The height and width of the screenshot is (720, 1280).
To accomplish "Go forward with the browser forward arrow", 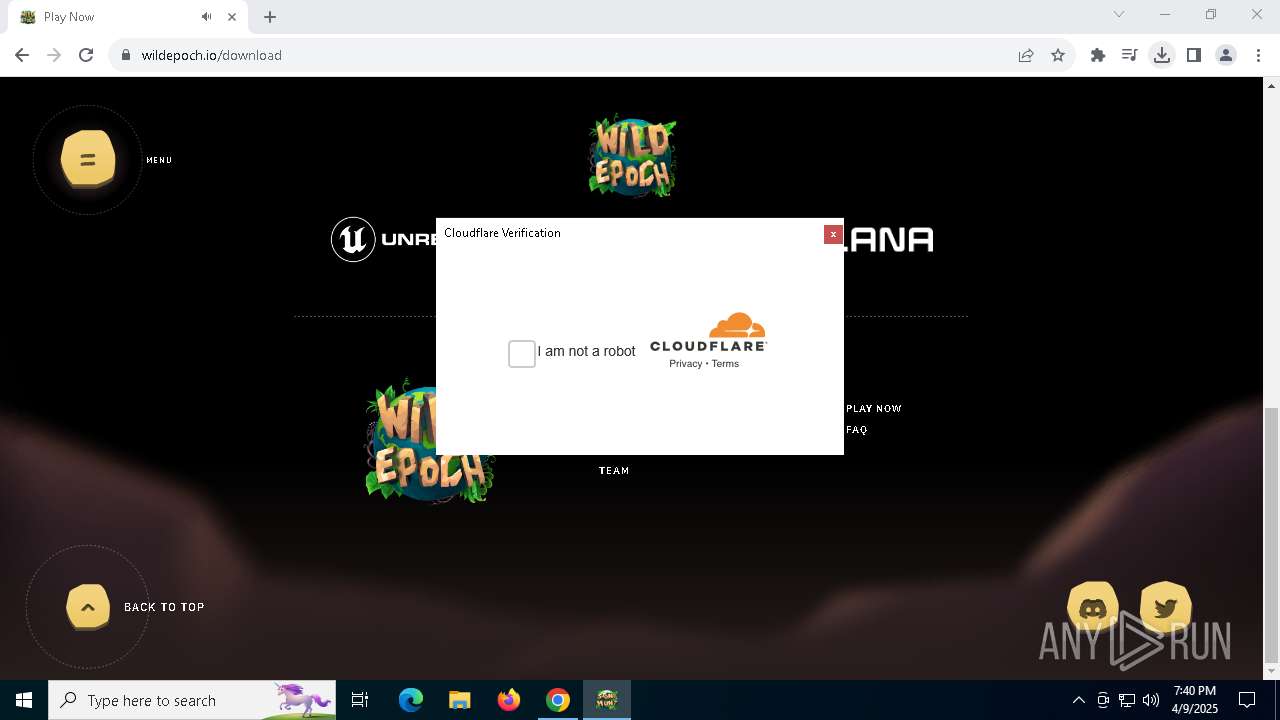I will [54, 55].
